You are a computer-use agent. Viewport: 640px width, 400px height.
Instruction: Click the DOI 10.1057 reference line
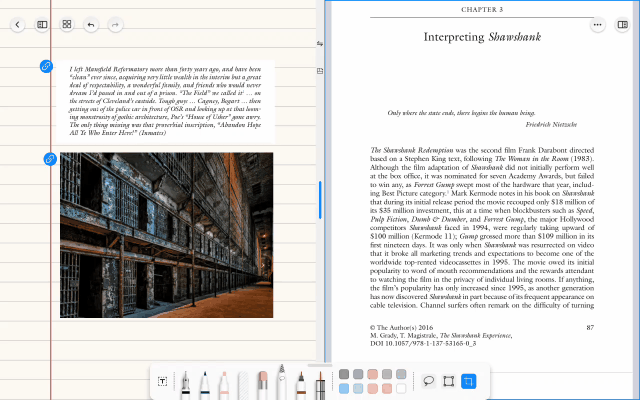tap(423, 344)
